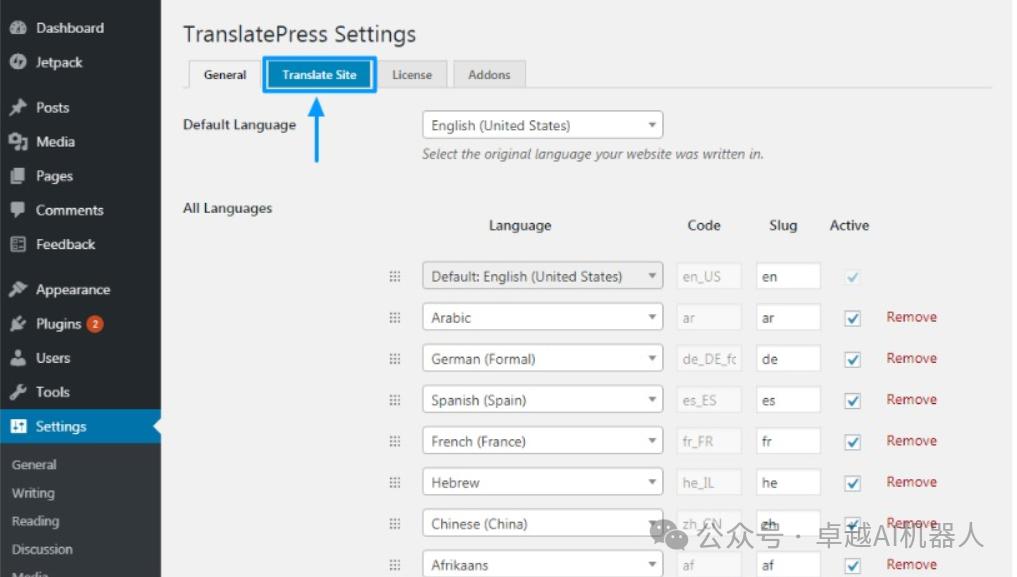The image size is (1017, 577).
Task: Click the Plugins update count badge
Action: (x=95, y=324)
